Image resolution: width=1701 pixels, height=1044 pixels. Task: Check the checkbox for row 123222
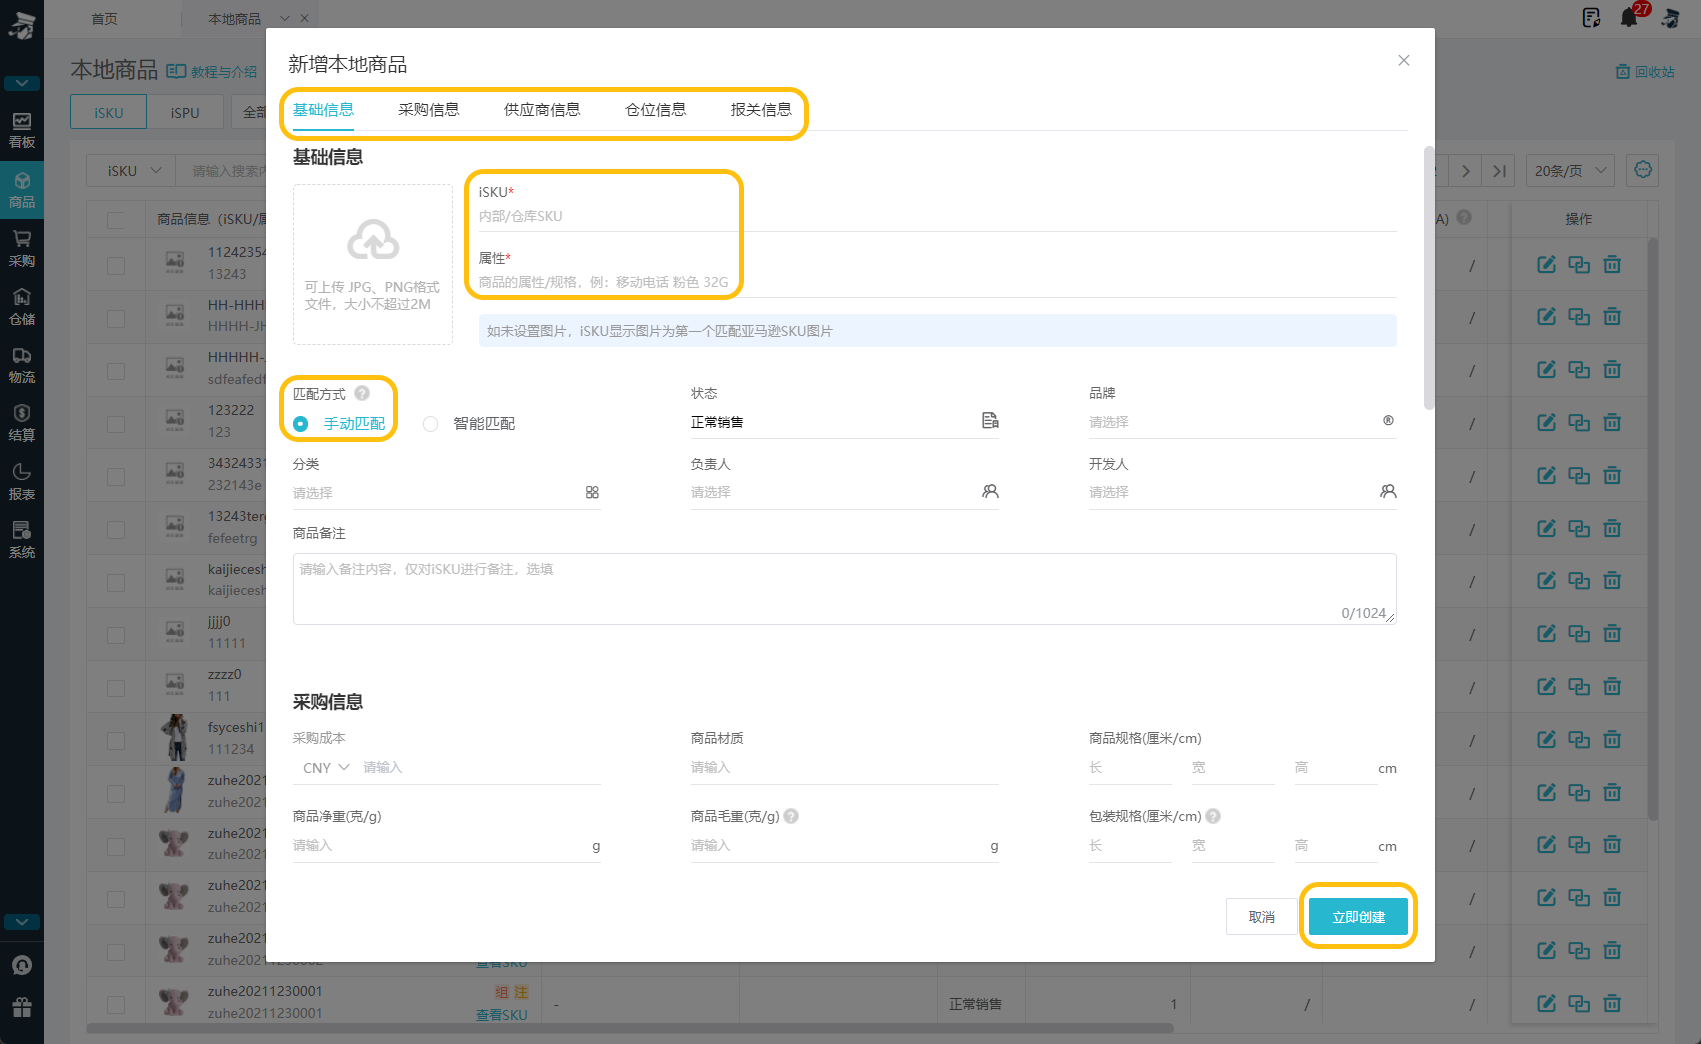coord(116,423)
